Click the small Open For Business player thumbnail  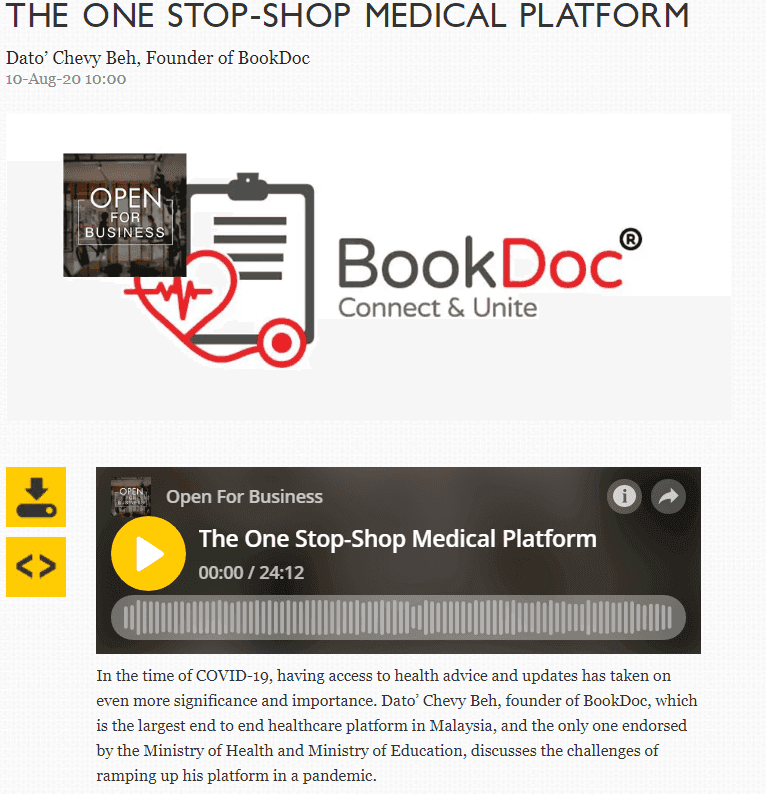[131, 497]
